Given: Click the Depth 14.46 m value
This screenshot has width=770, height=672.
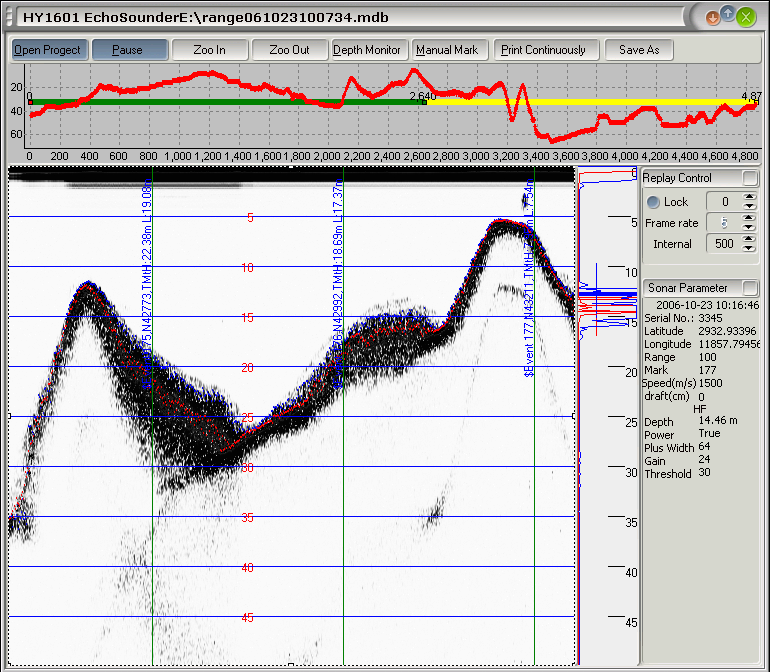Looking at the screenshot, I should 717,420.
